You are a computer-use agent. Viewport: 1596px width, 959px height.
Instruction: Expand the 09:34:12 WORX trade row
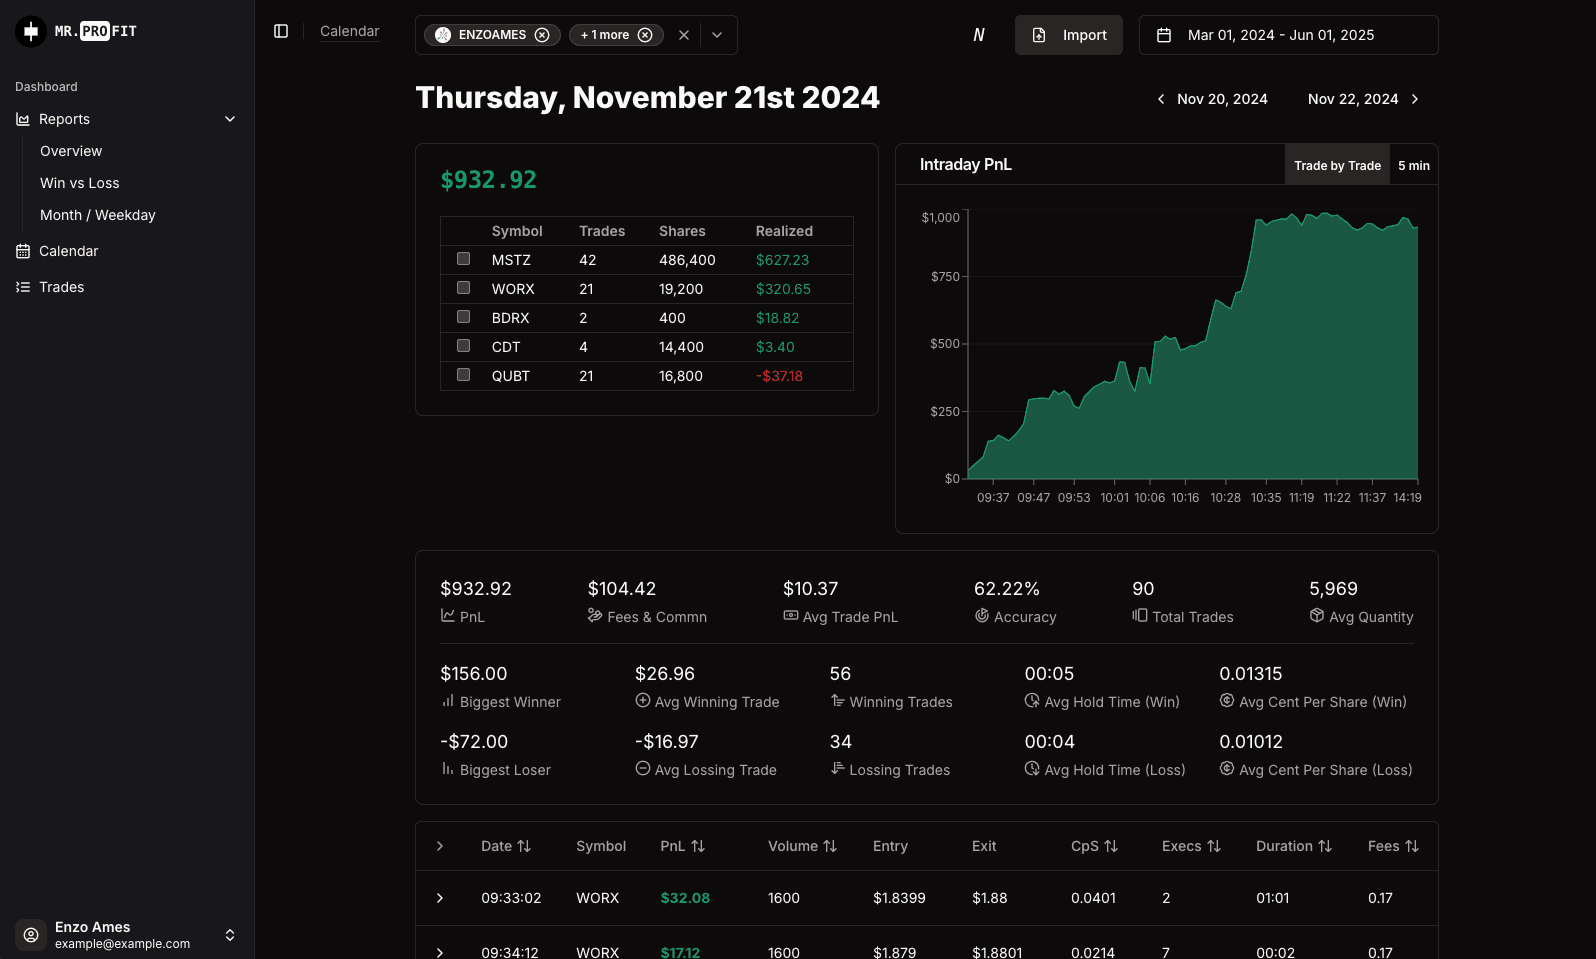pyautogui.click(x=440, y=952)
